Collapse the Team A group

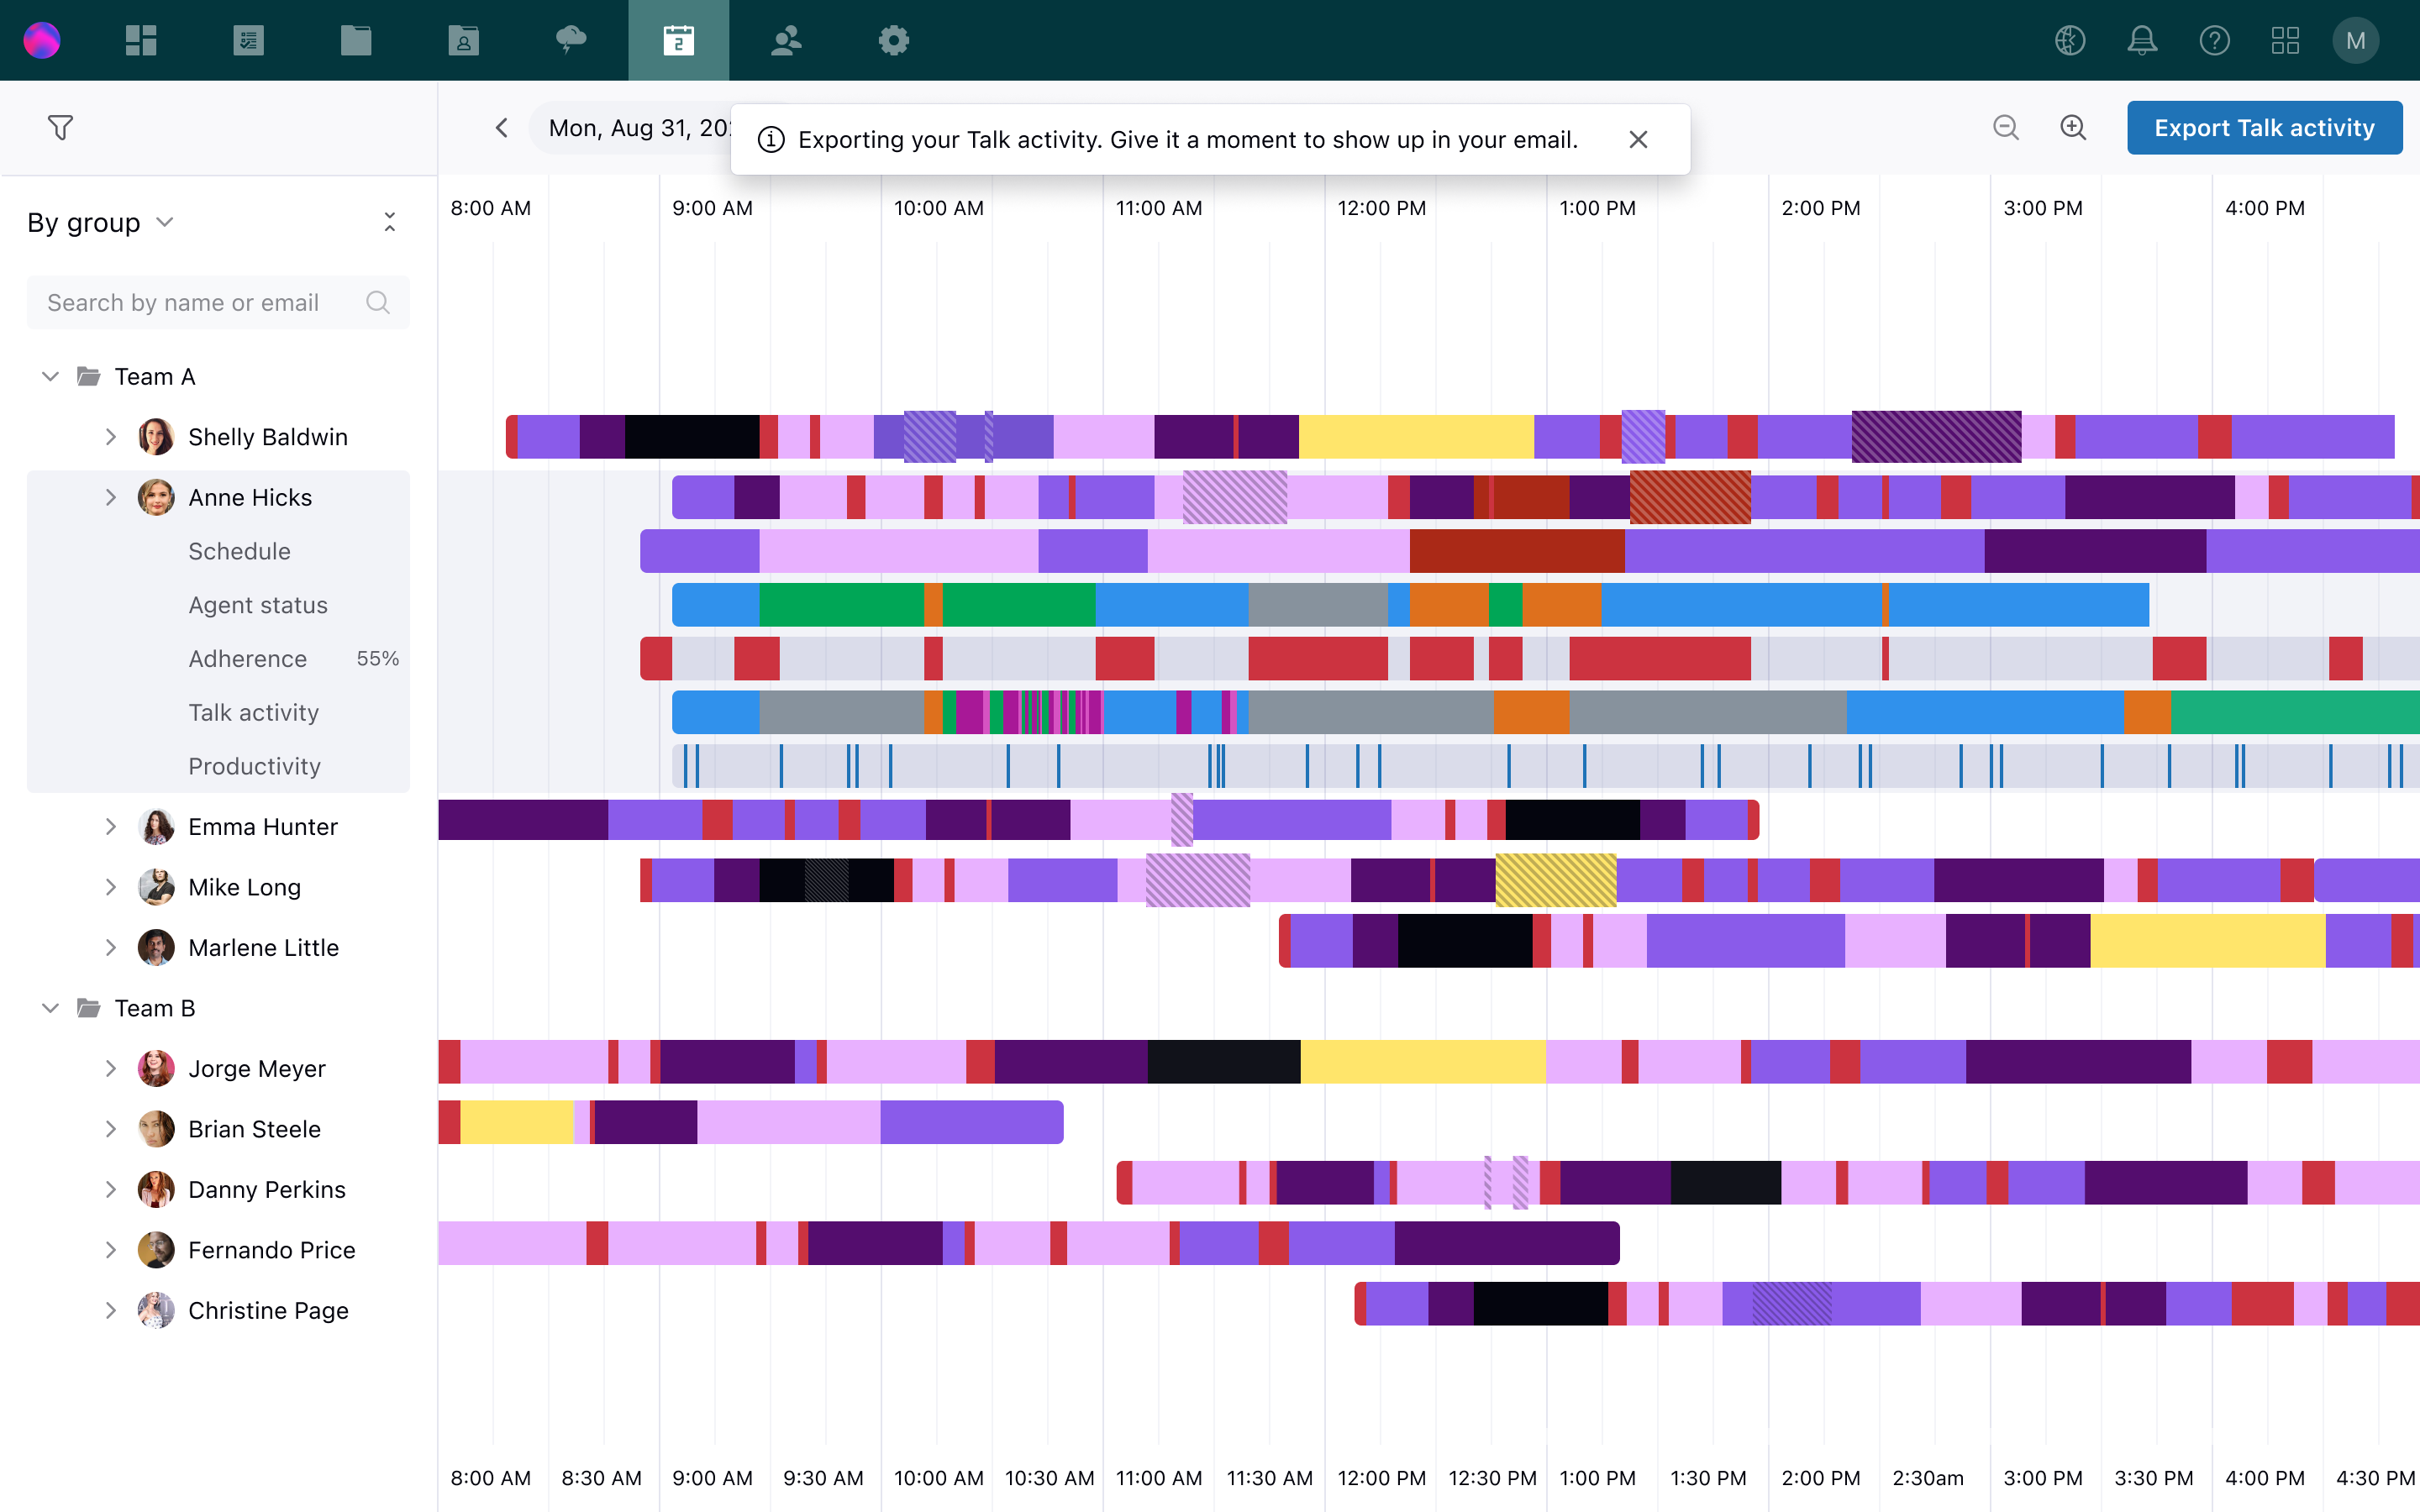47,376
